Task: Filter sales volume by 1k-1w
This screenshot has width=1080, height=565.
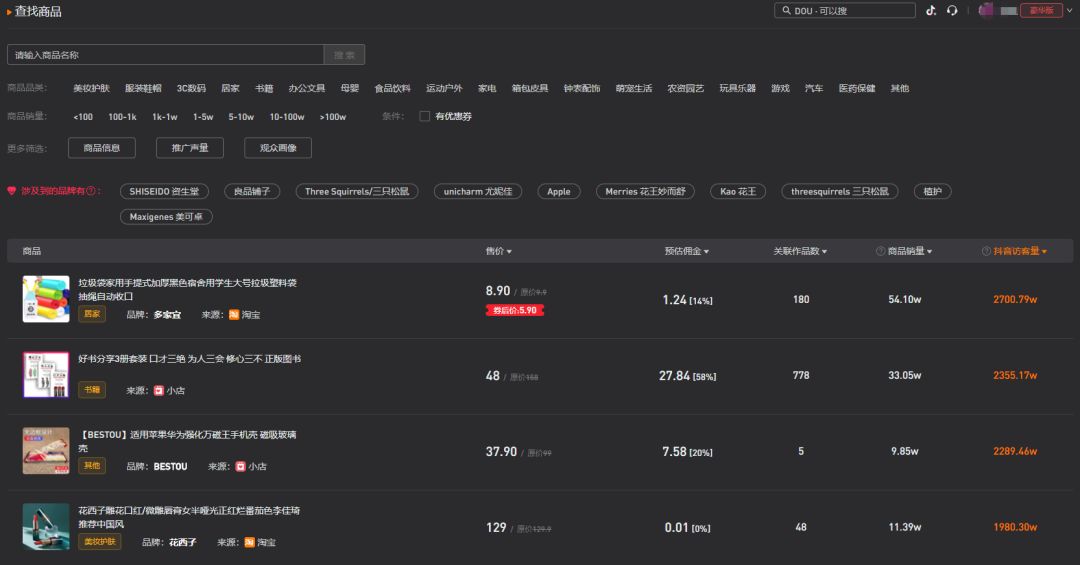Action: tap(165, 116)
